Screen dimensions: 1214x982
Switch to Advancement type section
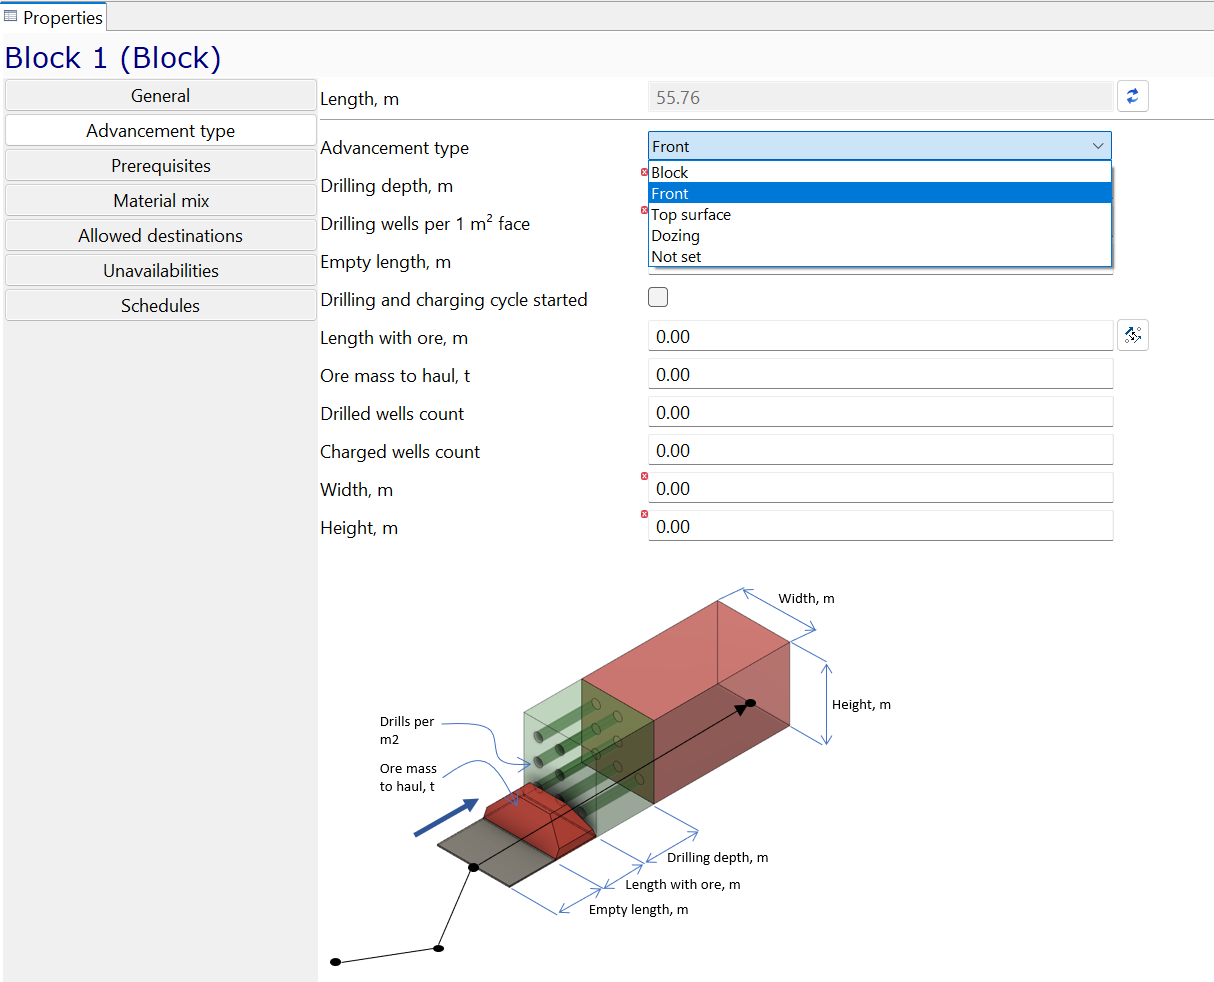point(160,131)
